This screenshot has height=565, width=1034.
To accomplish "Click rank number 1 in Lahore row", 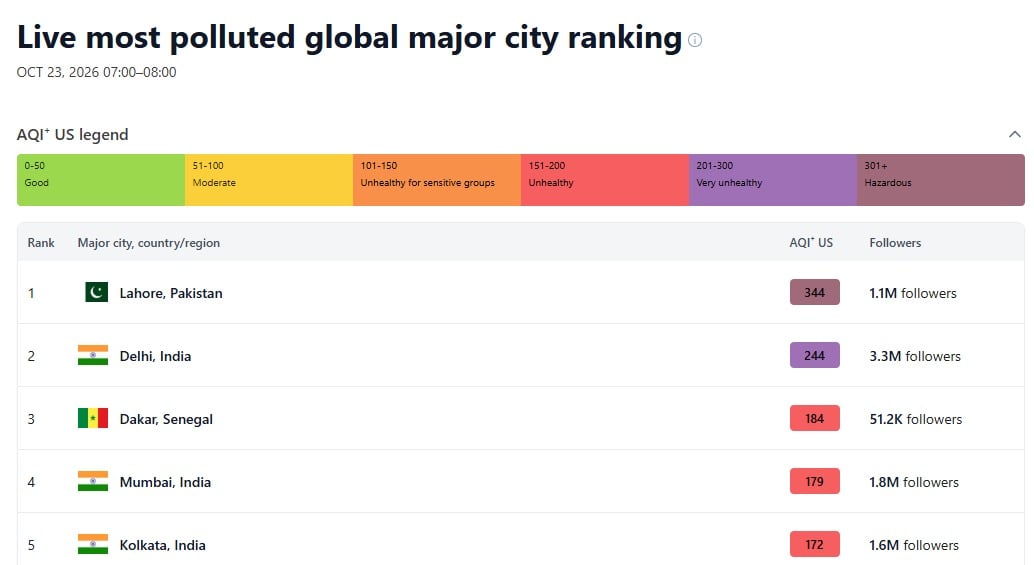I will coord(31,293).
